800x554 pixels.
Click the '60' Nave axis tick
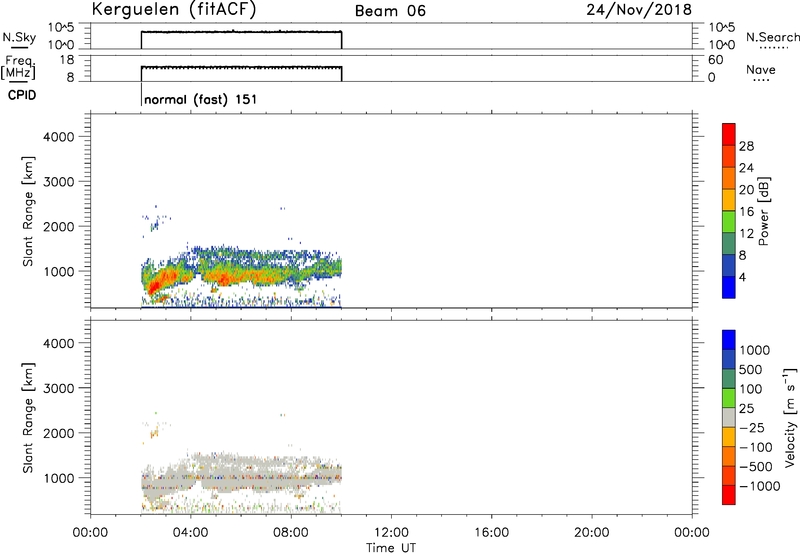[716, 60]
